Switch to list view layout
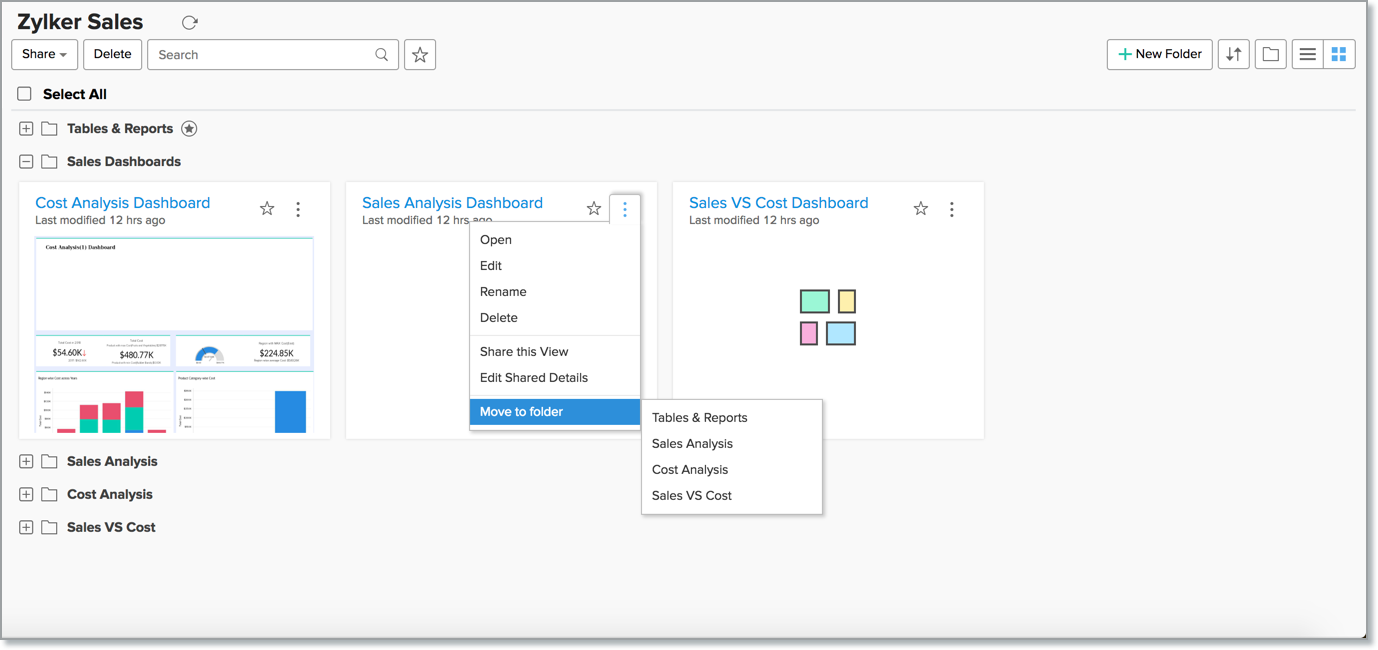The width and height of the screenshot is (1378, 650). pyautogui.click(x=1307, y=55)
